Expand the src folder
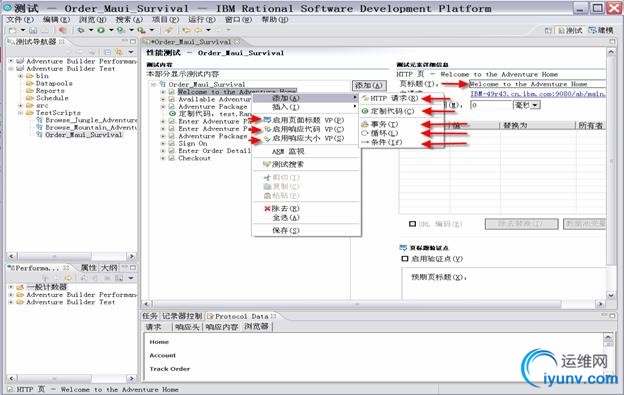The width and height of the screenshot is (624, 395). [x=20, y=105]
